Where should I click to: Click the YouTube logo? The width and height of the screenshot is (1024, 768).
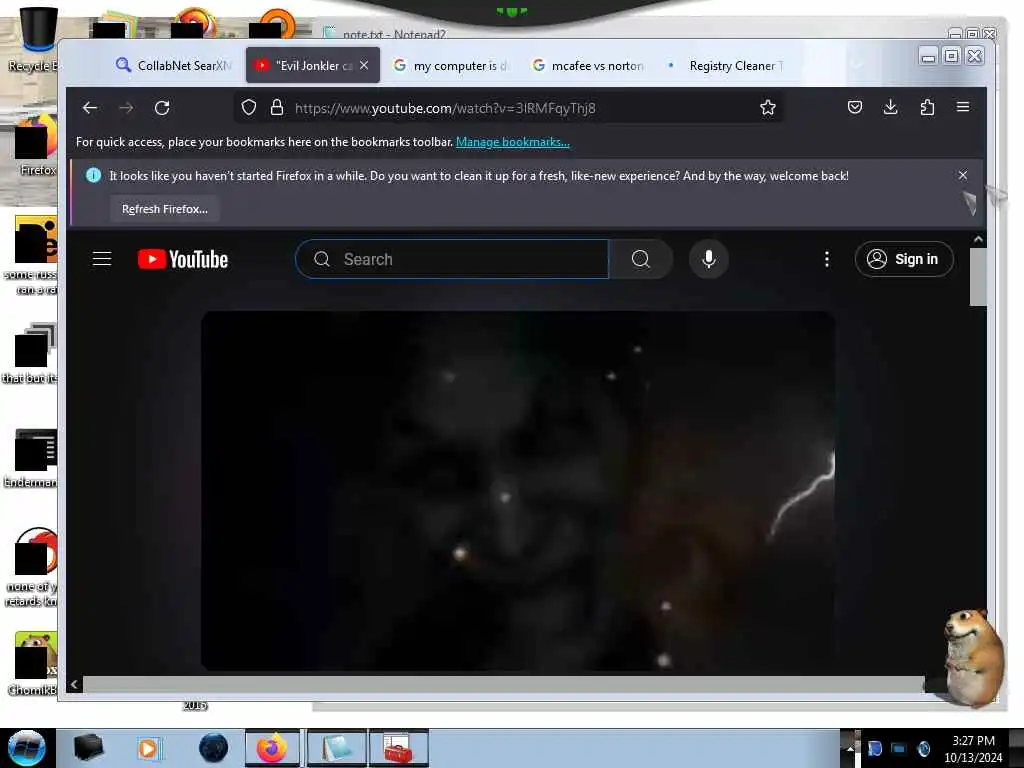point(183,259)
